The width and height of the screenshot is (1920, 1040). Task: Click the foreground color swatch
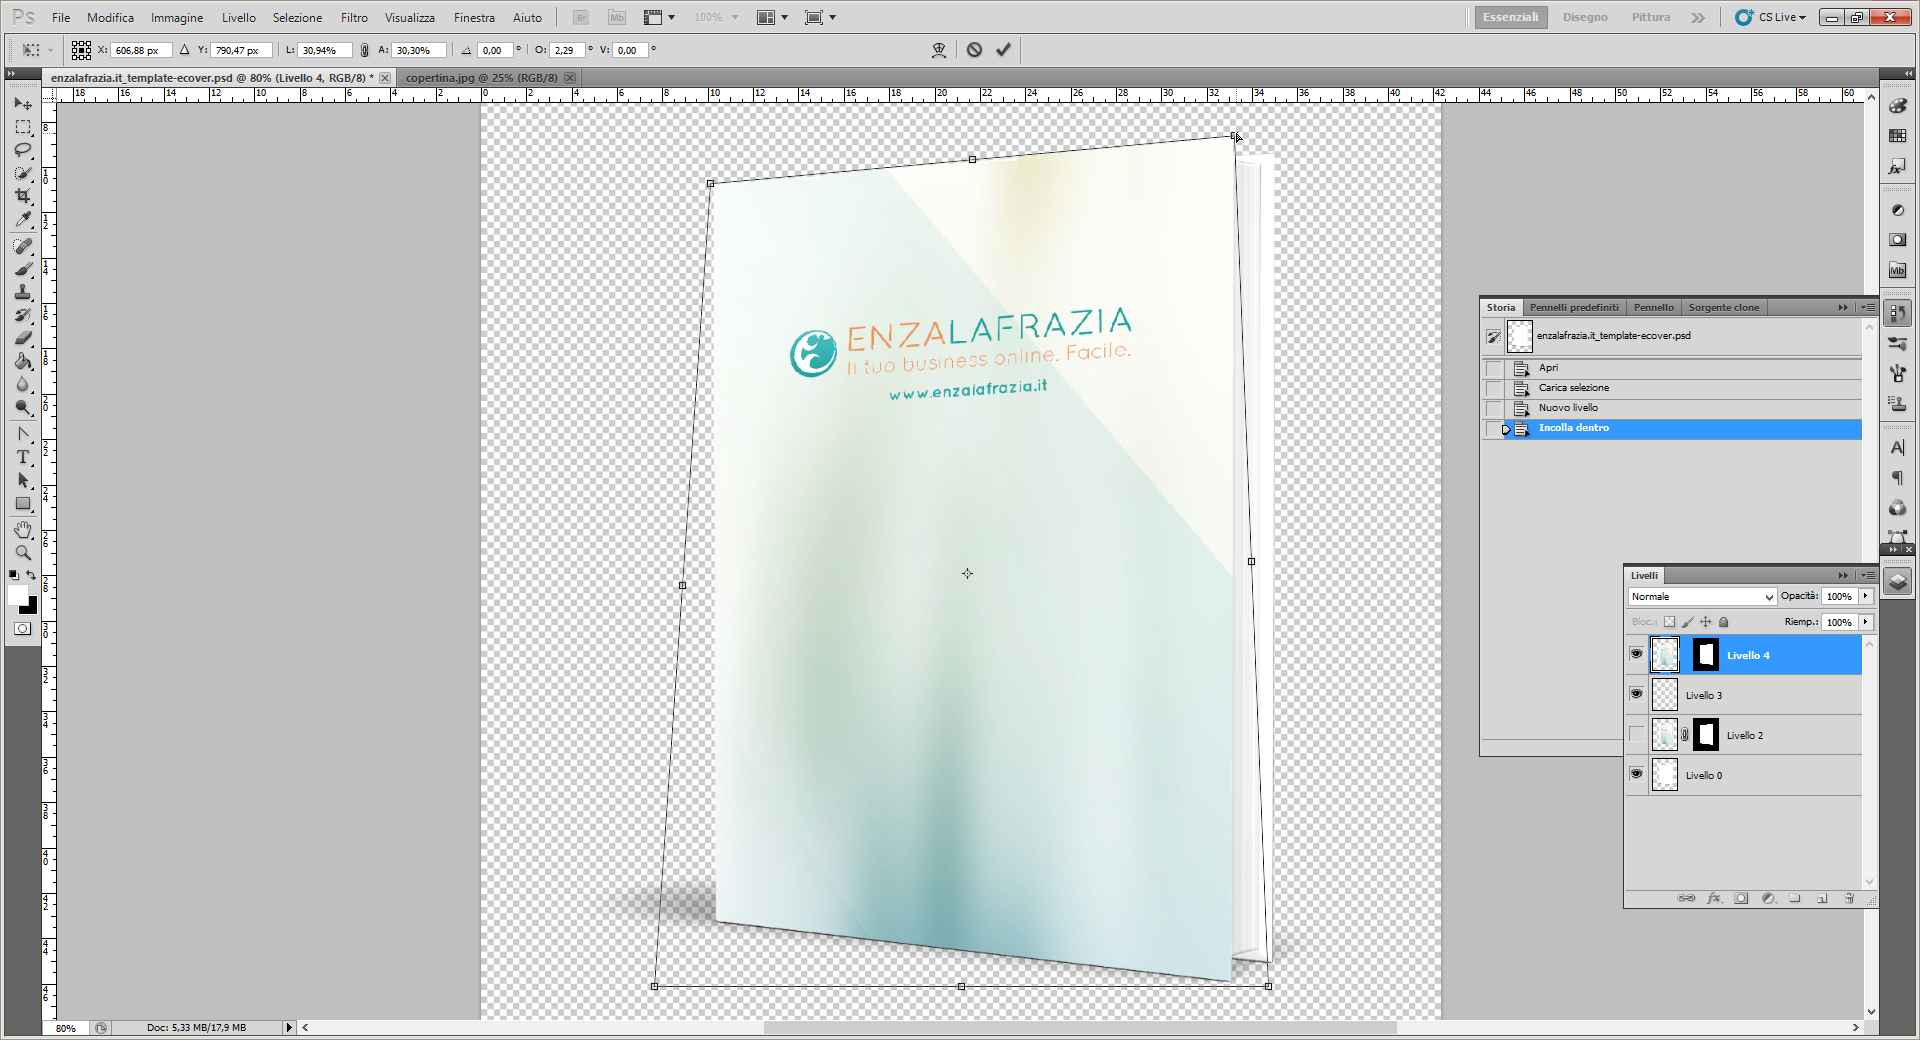coord(18,596)
